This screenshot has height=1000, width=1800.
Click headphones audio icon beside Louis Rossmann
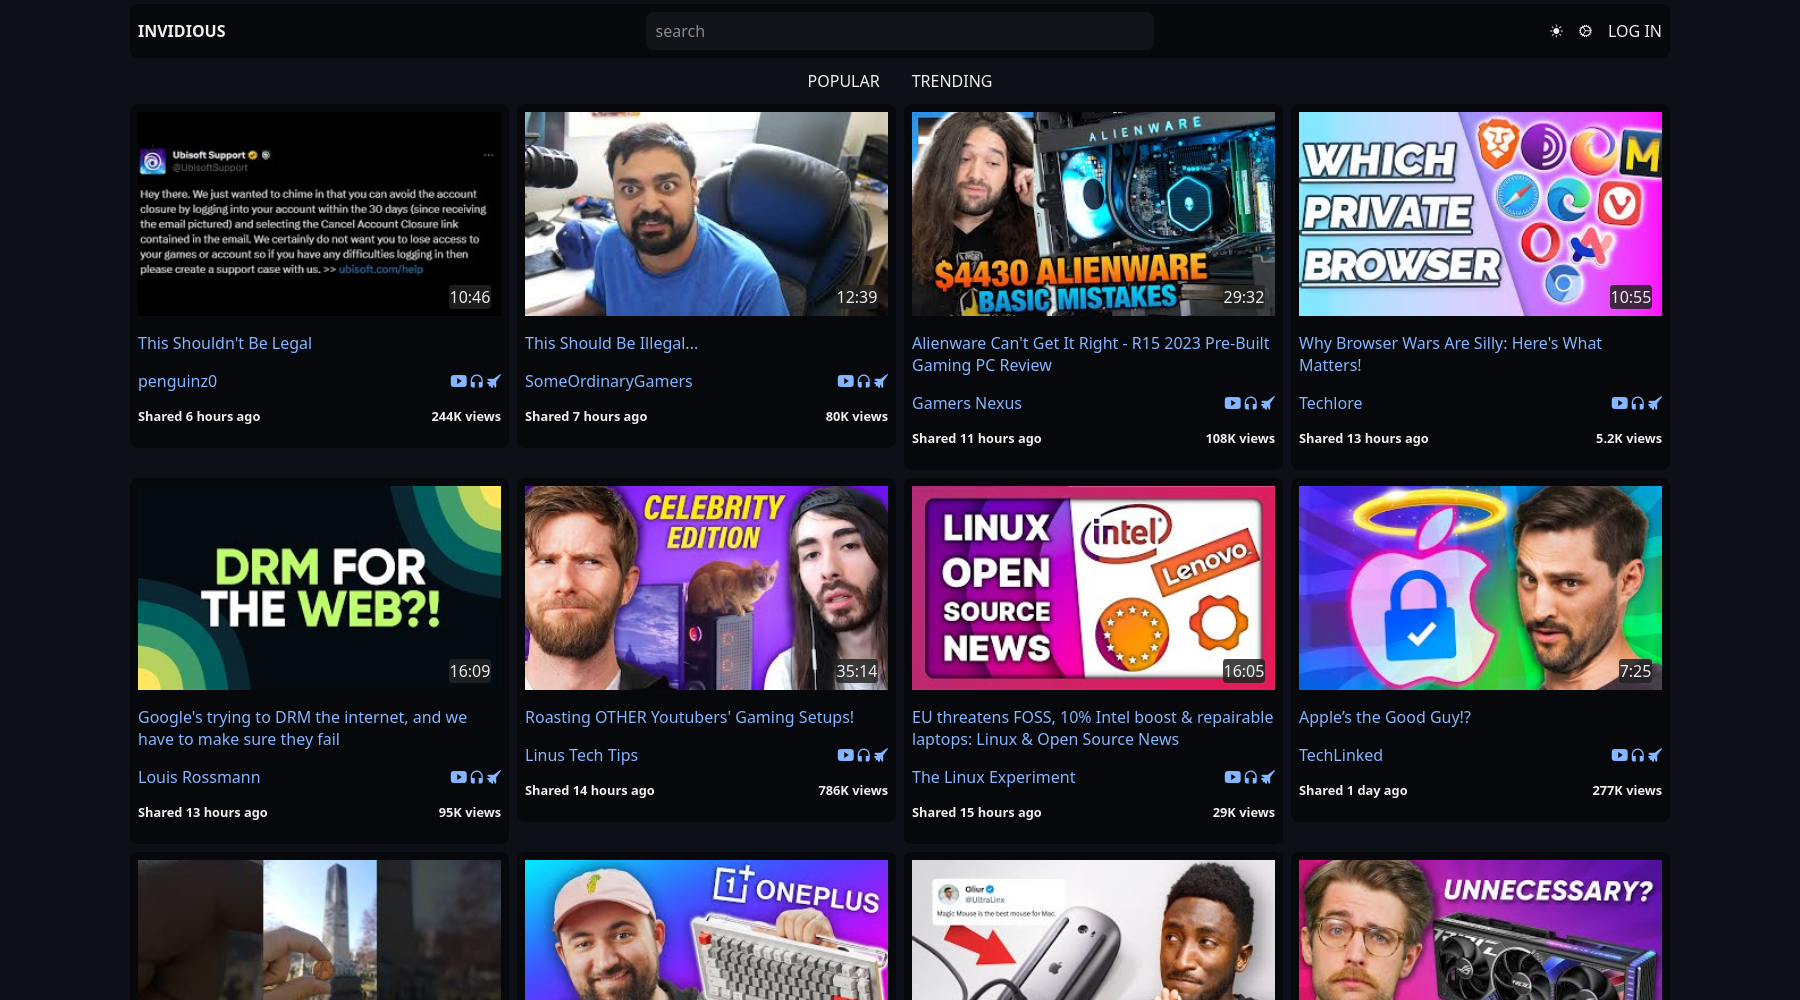[477, 777]
